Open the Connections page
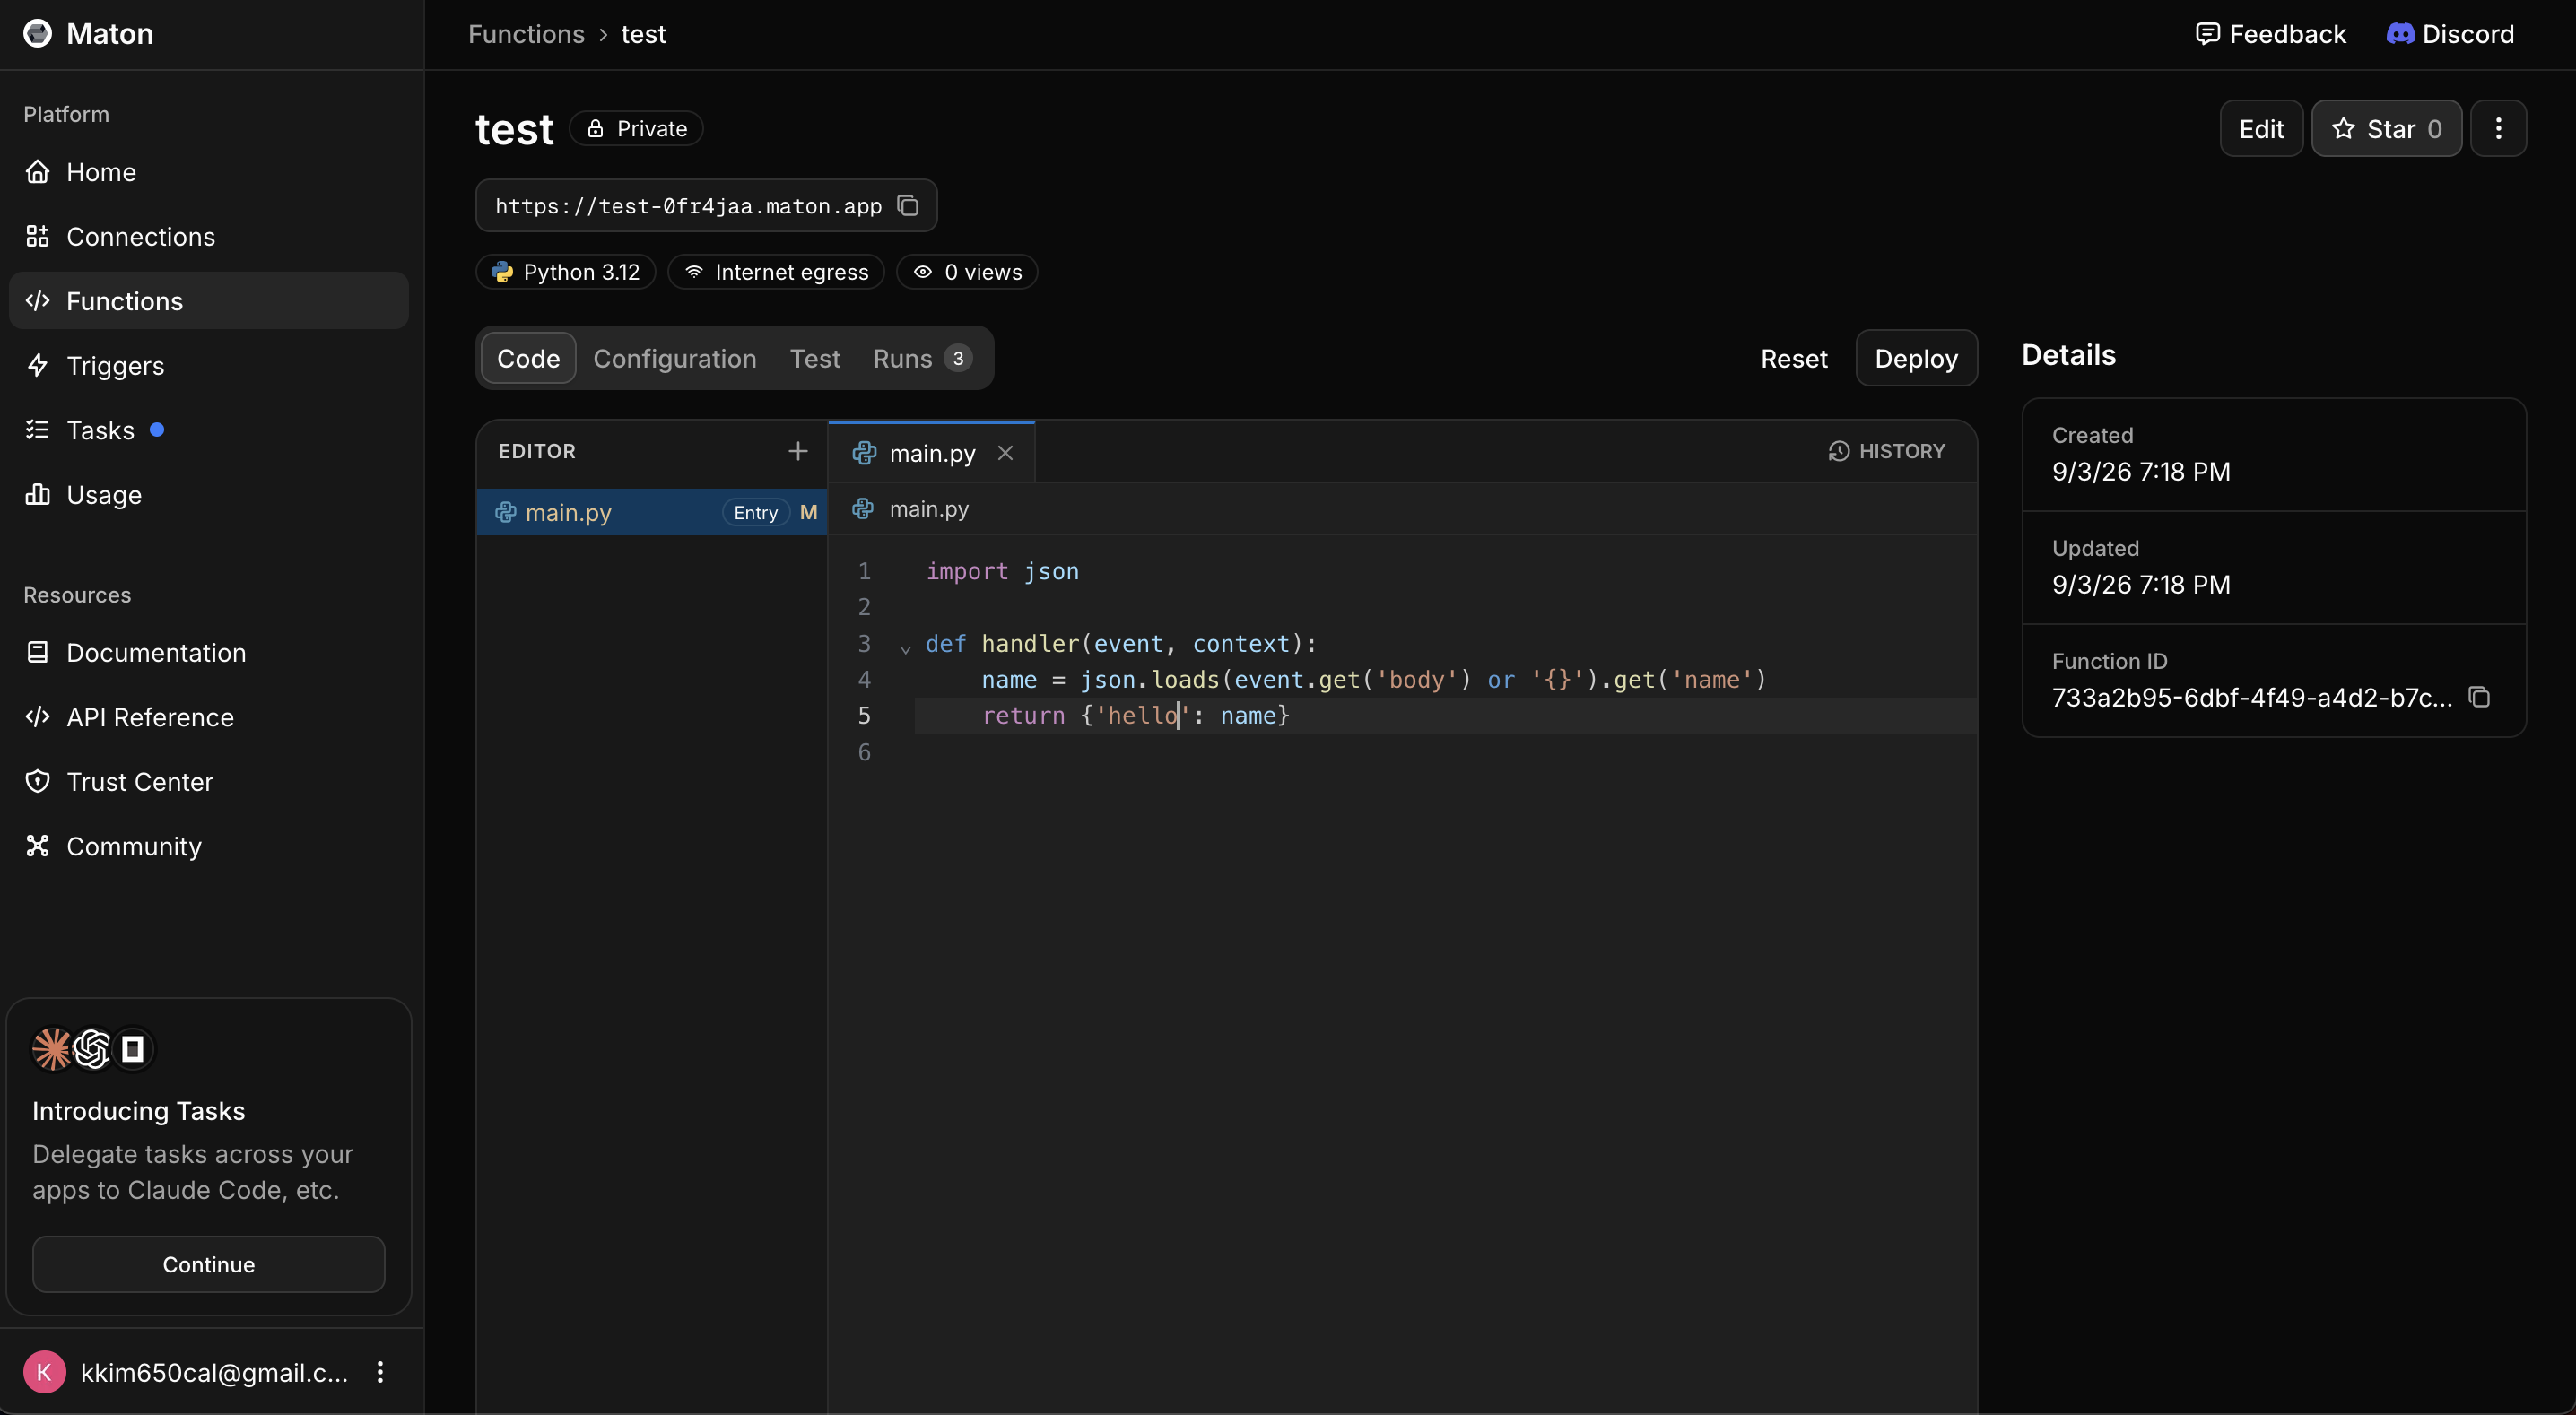 pos(208,237)
